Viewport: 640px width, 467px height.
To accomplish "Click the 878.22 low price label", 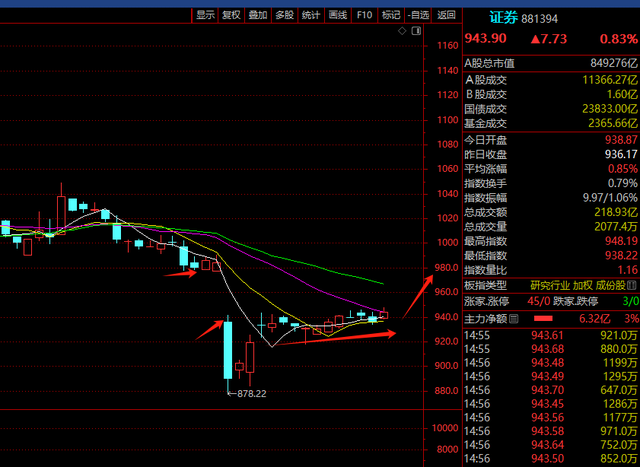I will click(251, 394).
